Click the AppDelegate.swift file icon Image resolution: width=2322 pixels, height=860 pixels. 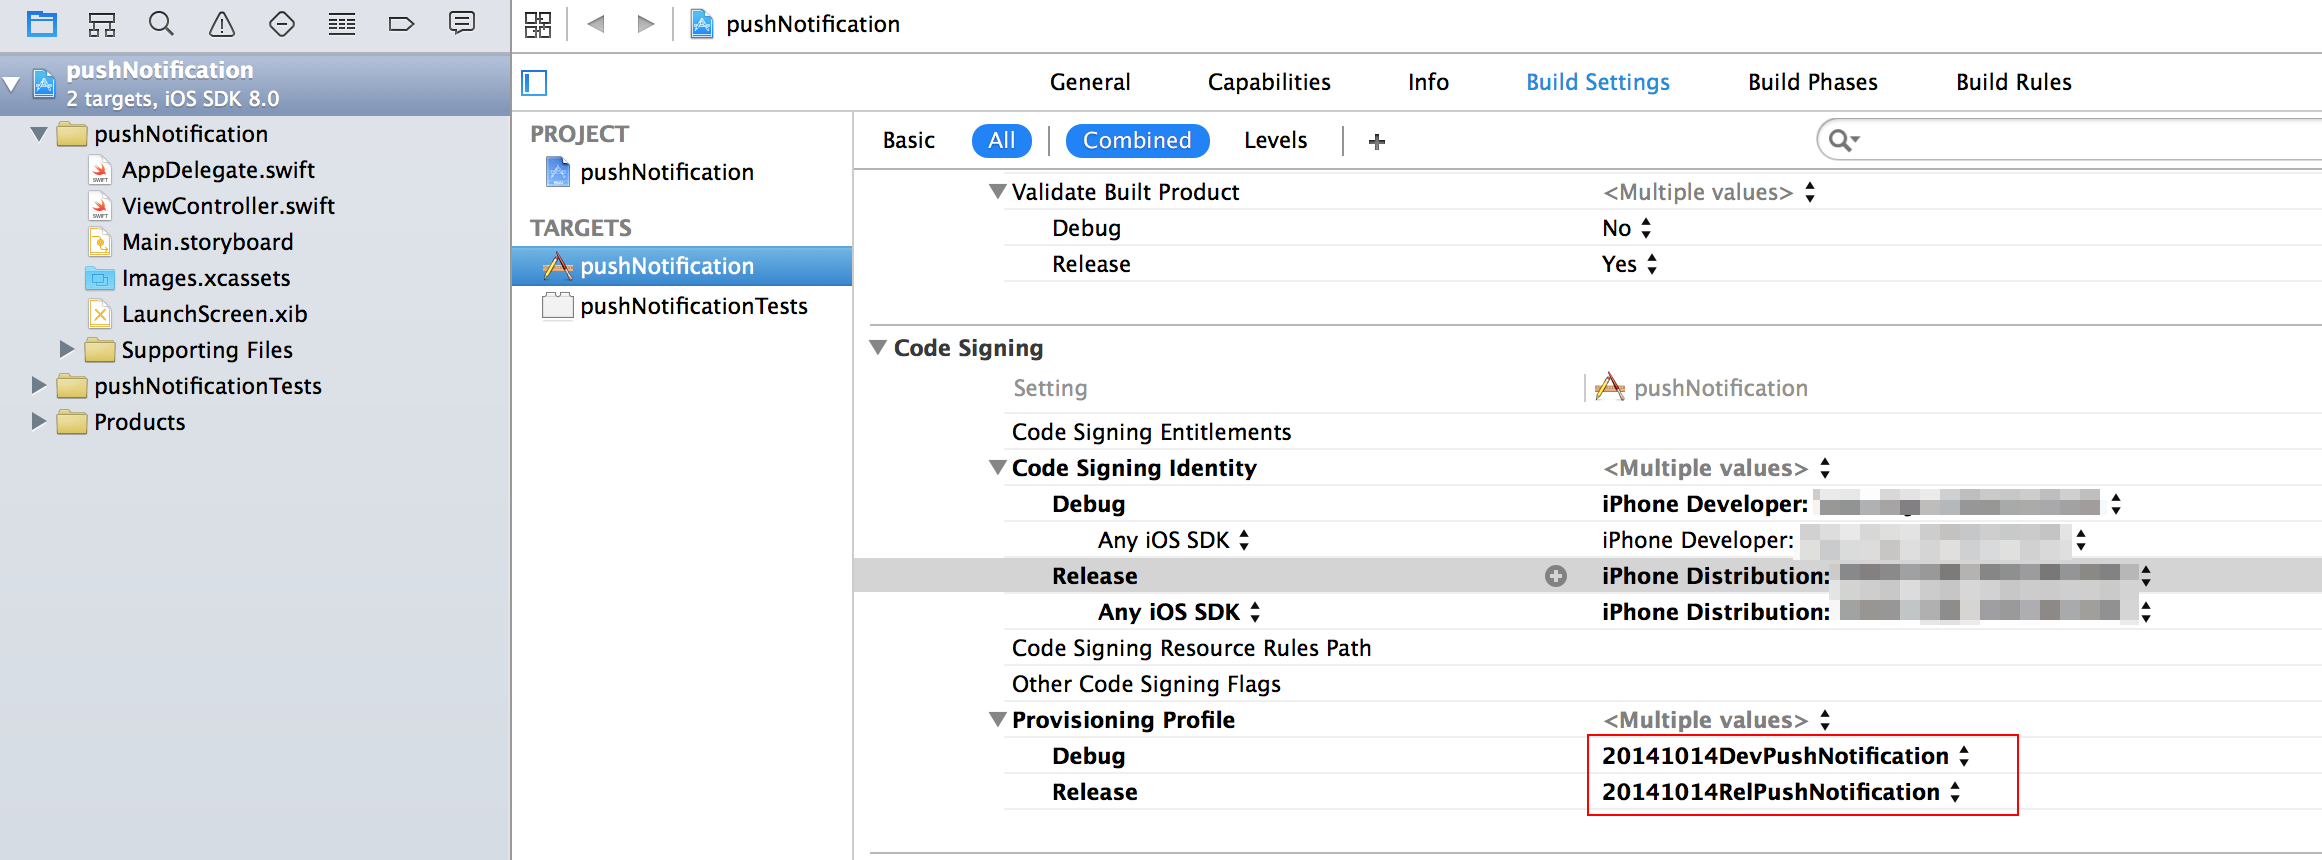tap(100, 171)
